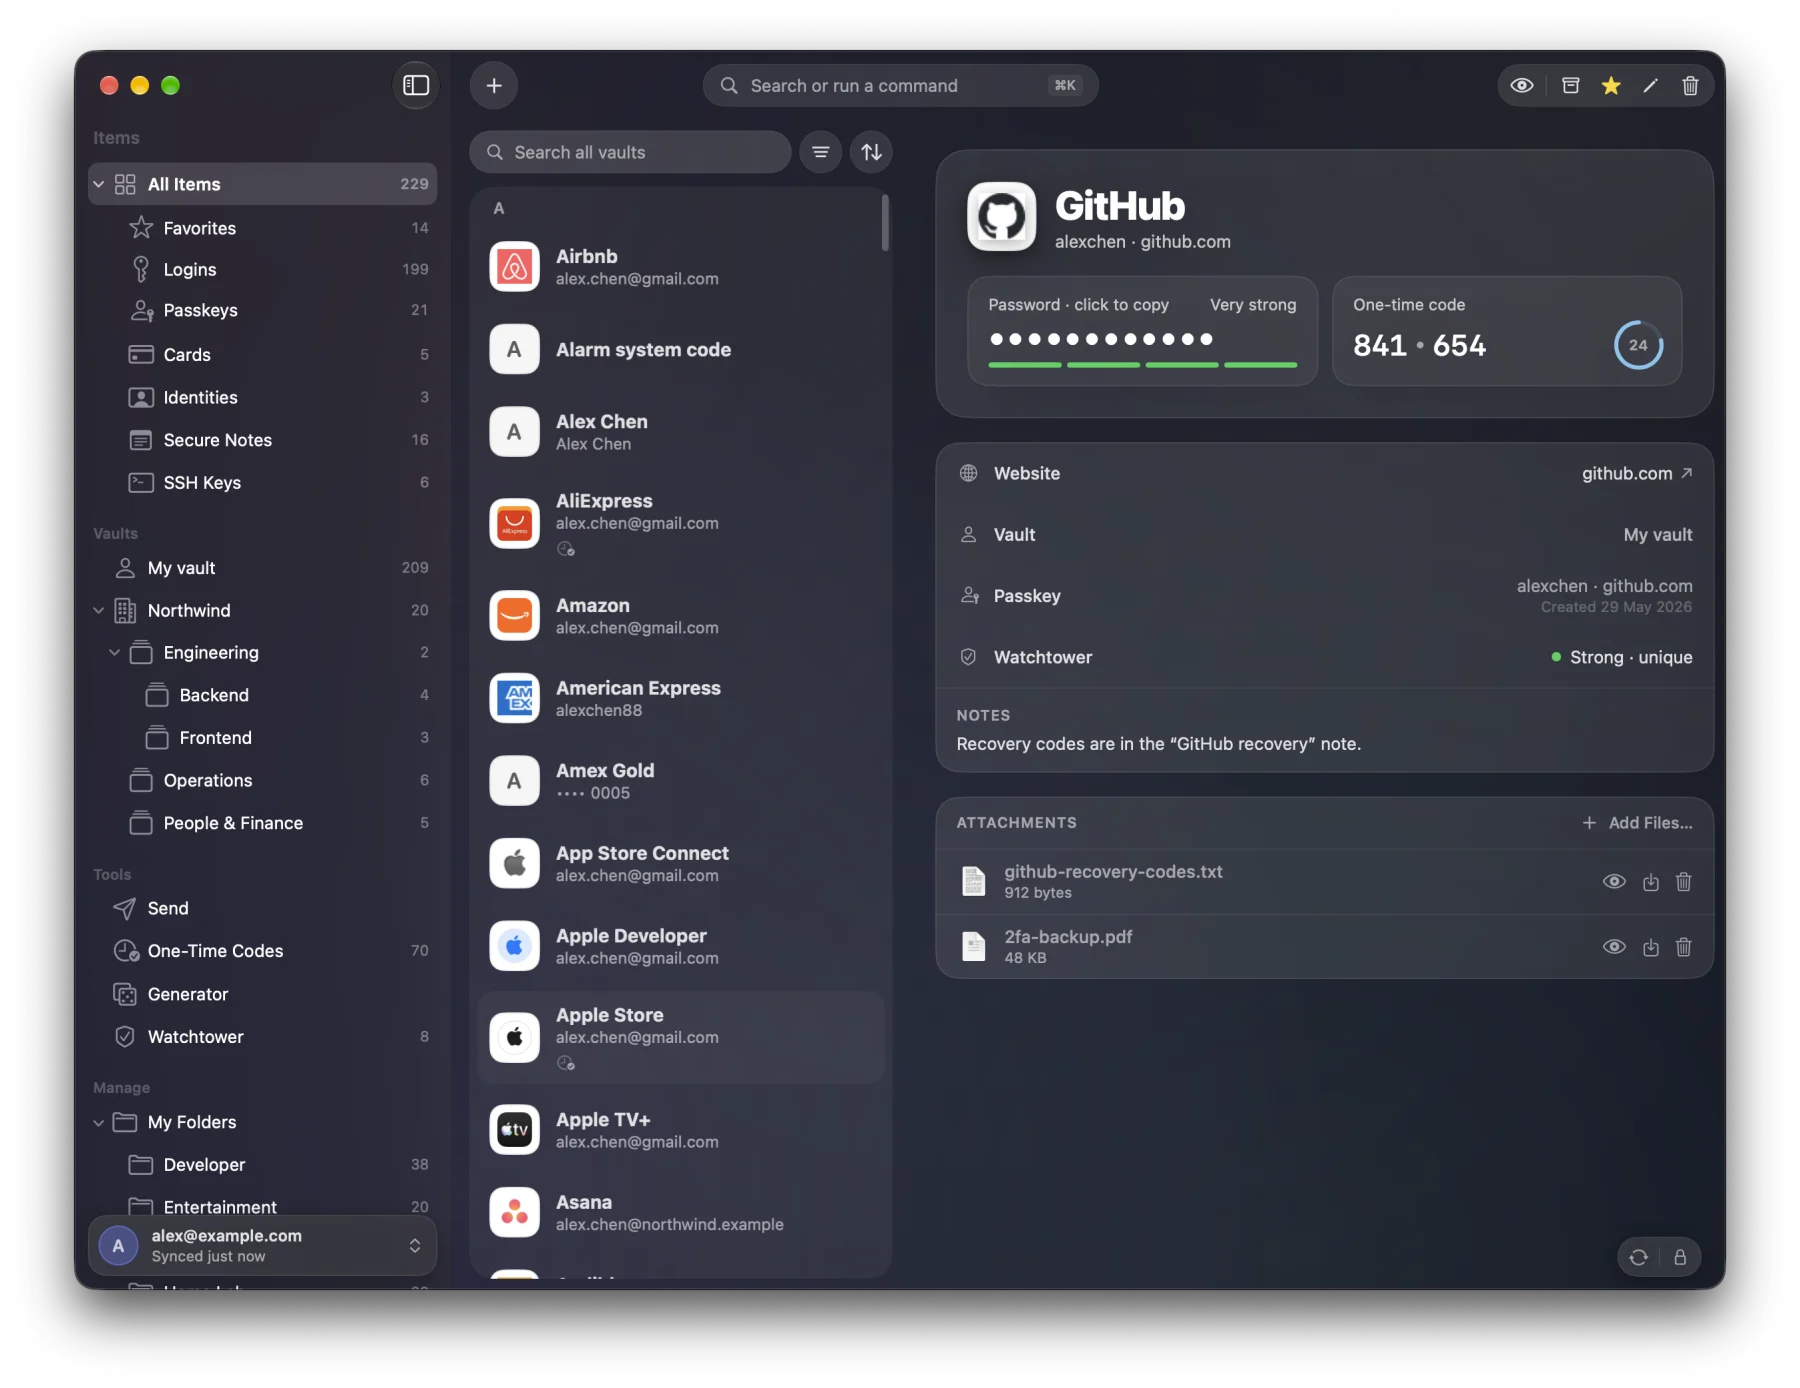Click the GitHub logo icon

click(x=1001, y=216)
